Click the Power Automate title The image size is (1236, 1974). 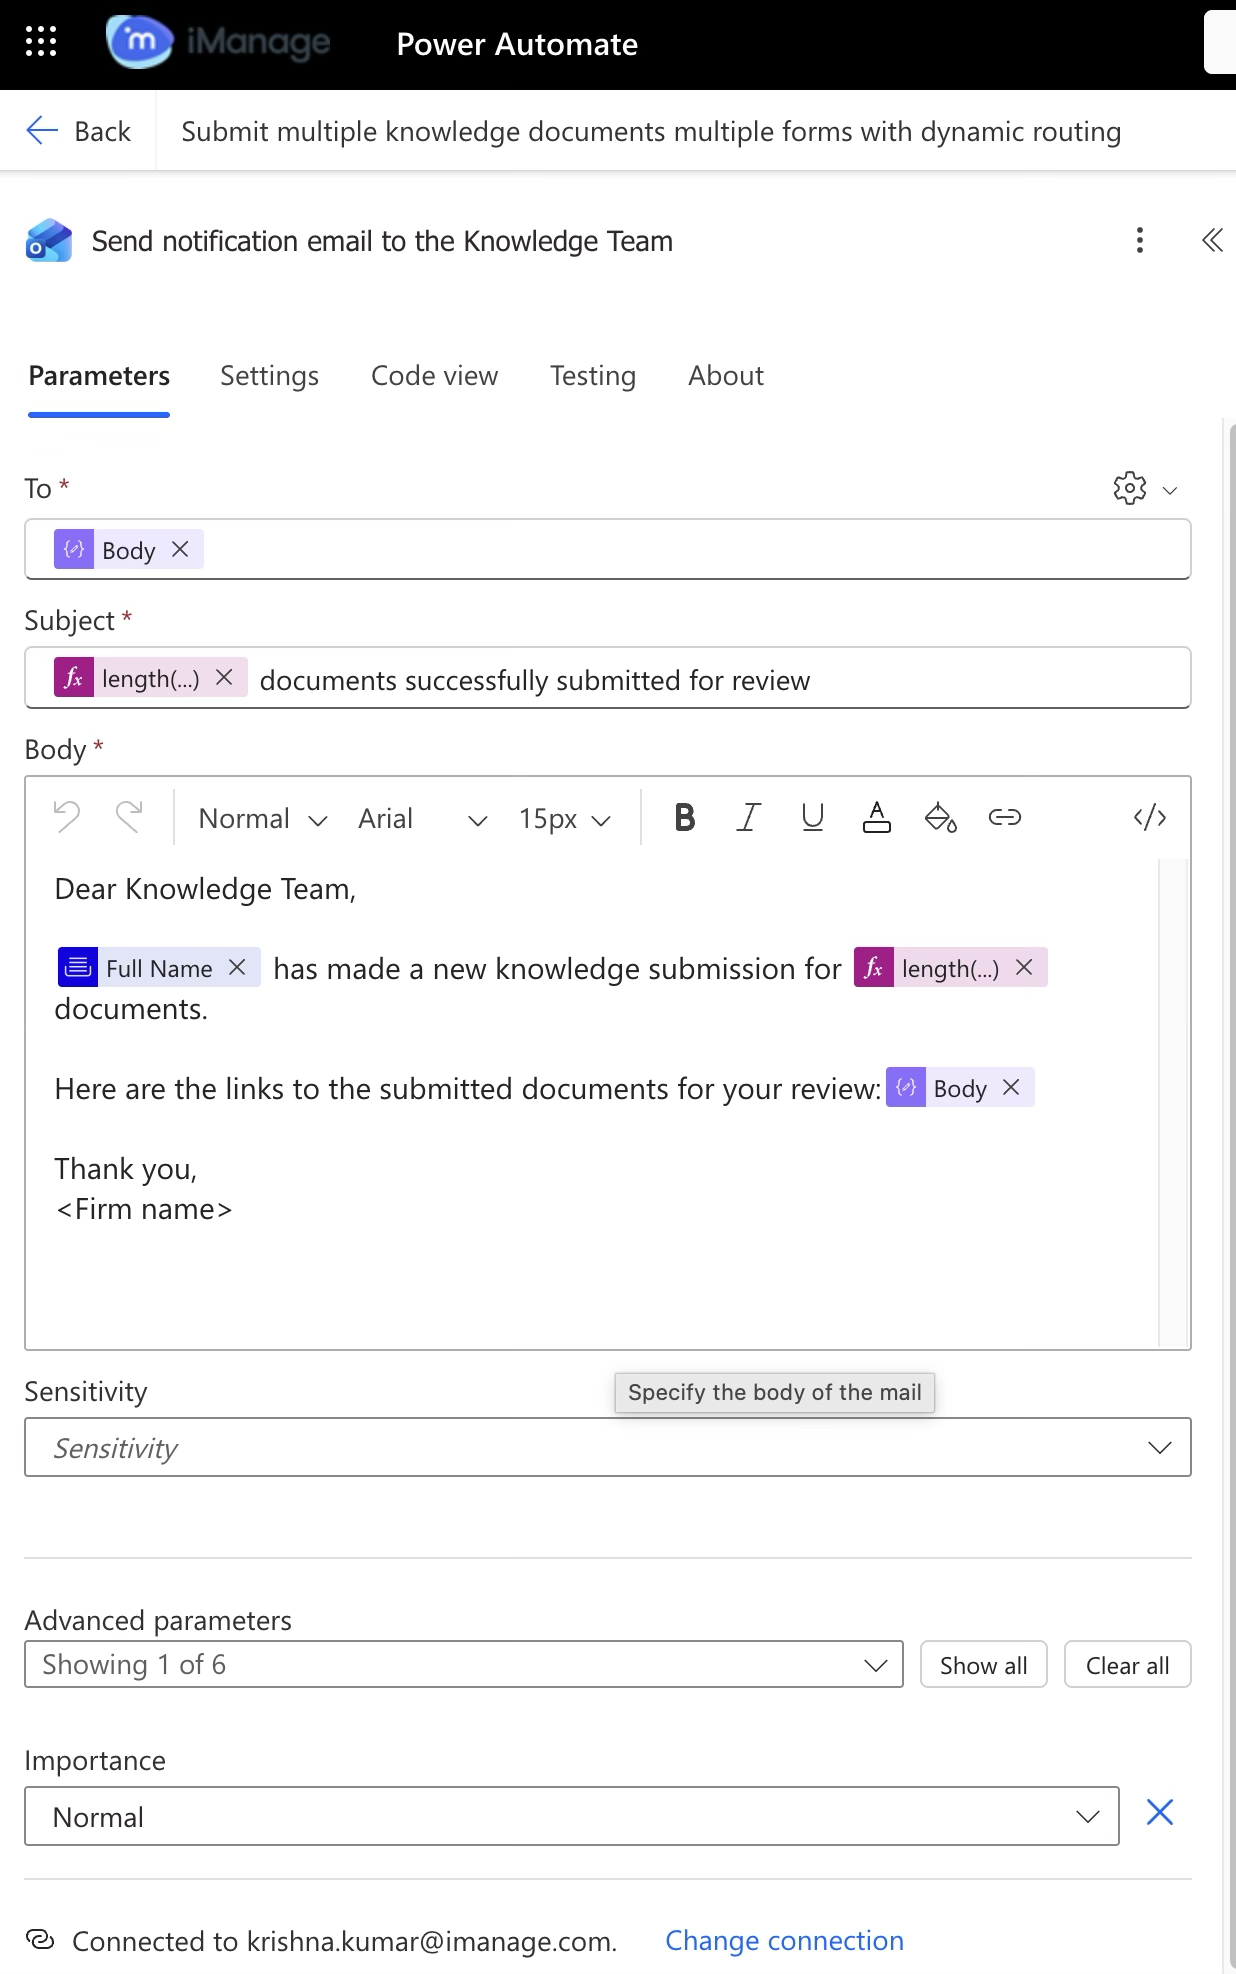tap(517, 44)
